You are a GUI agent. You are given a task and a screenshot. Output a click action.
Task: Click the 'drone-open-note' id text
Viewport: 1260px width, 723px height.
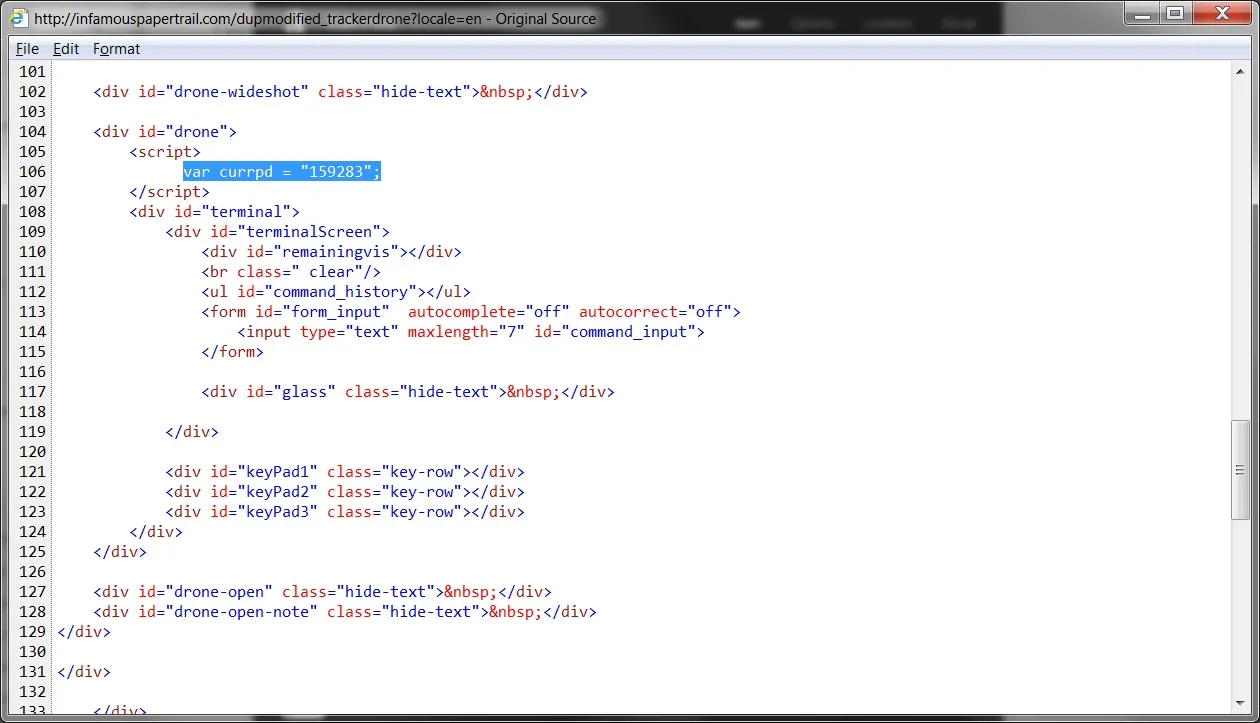(x=242, y=611)
